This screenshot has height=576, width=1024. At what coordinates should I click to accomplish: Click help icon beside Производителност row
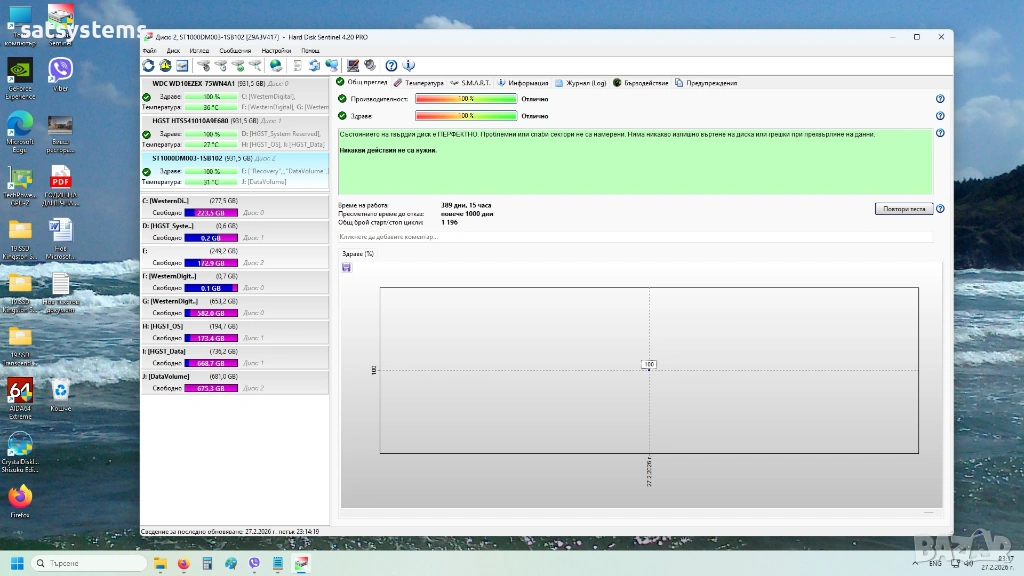point(940,99)
